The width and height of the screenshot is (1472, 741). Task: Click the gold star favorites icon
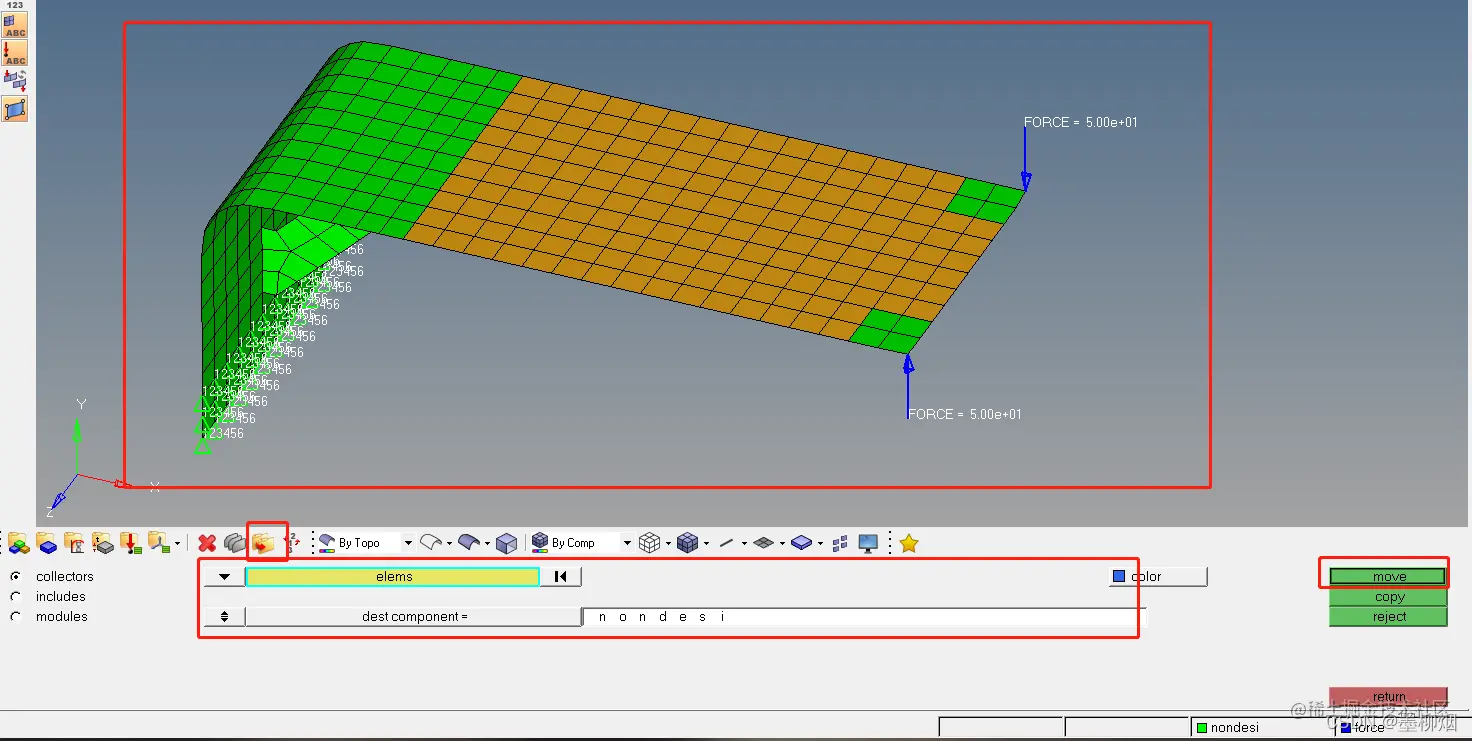tap(908, 543)
